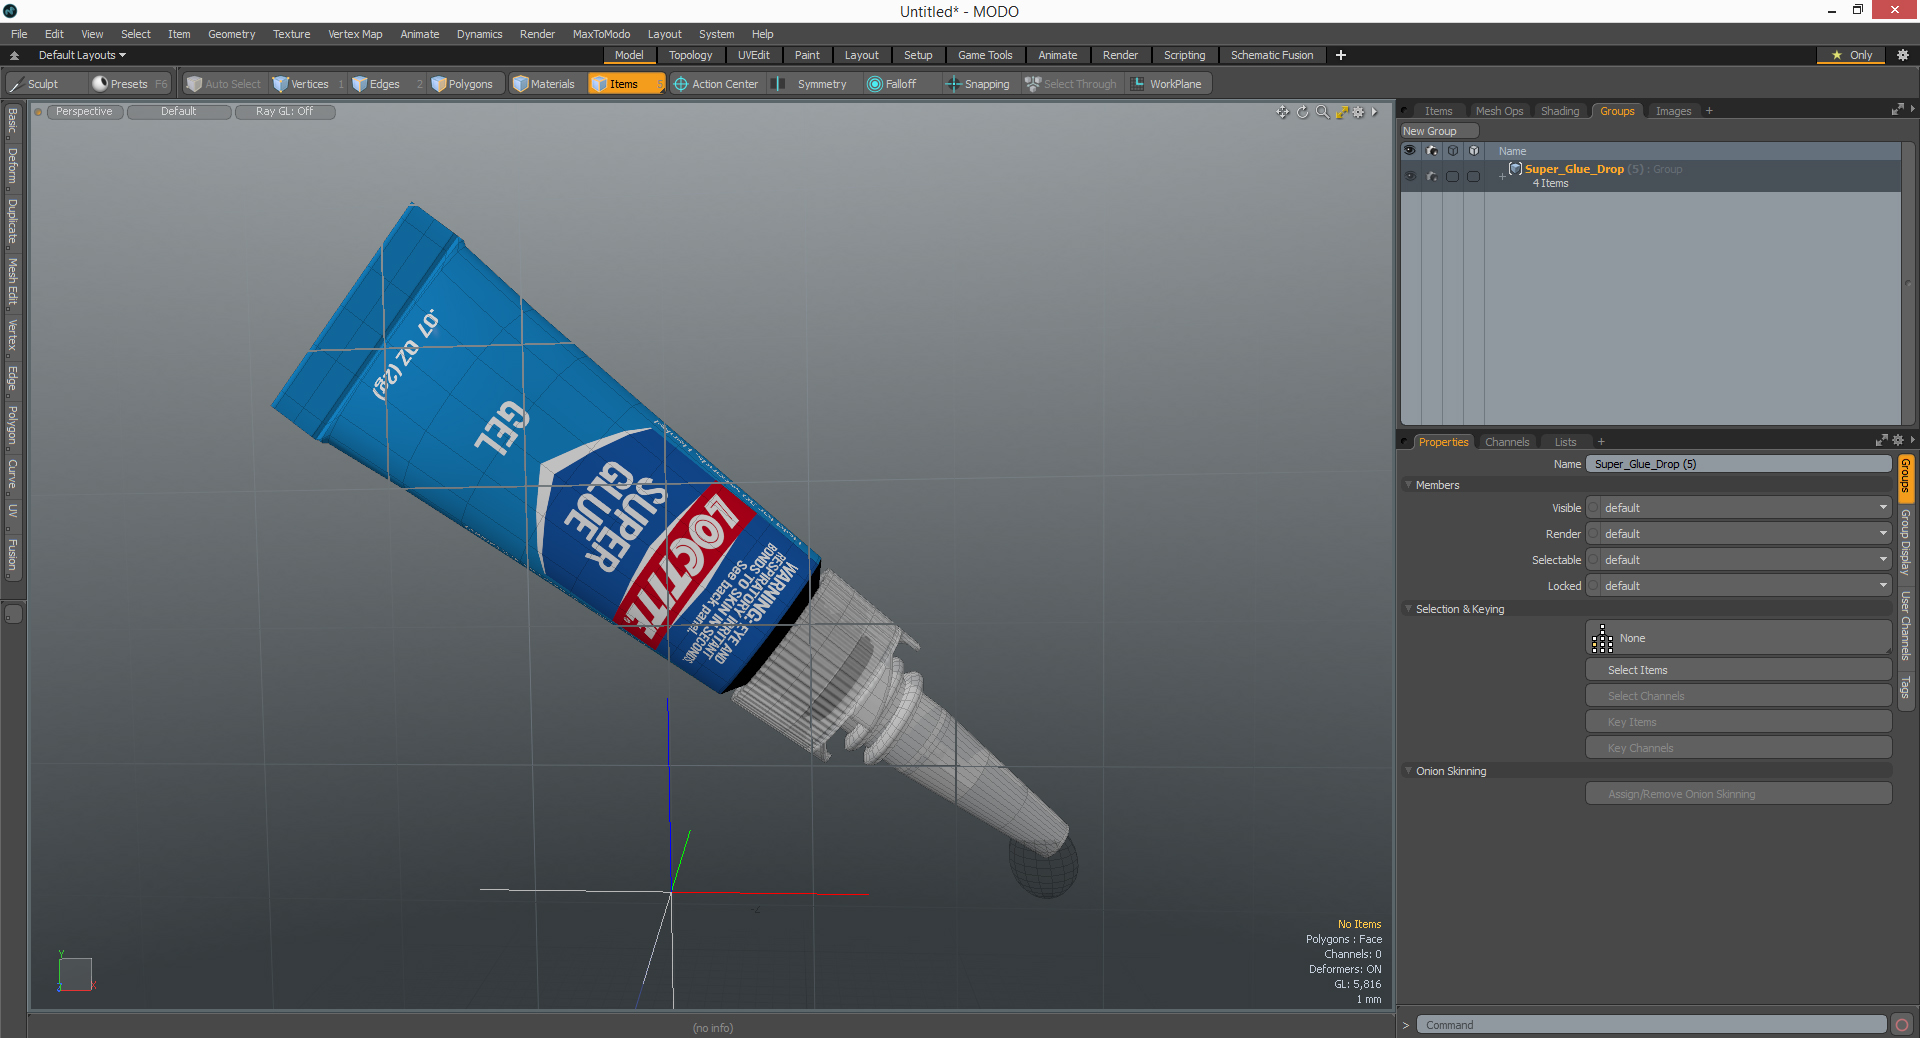Select the Sculpt tool
This screenshot has height=1038, width=1920.
pos(34,84)
